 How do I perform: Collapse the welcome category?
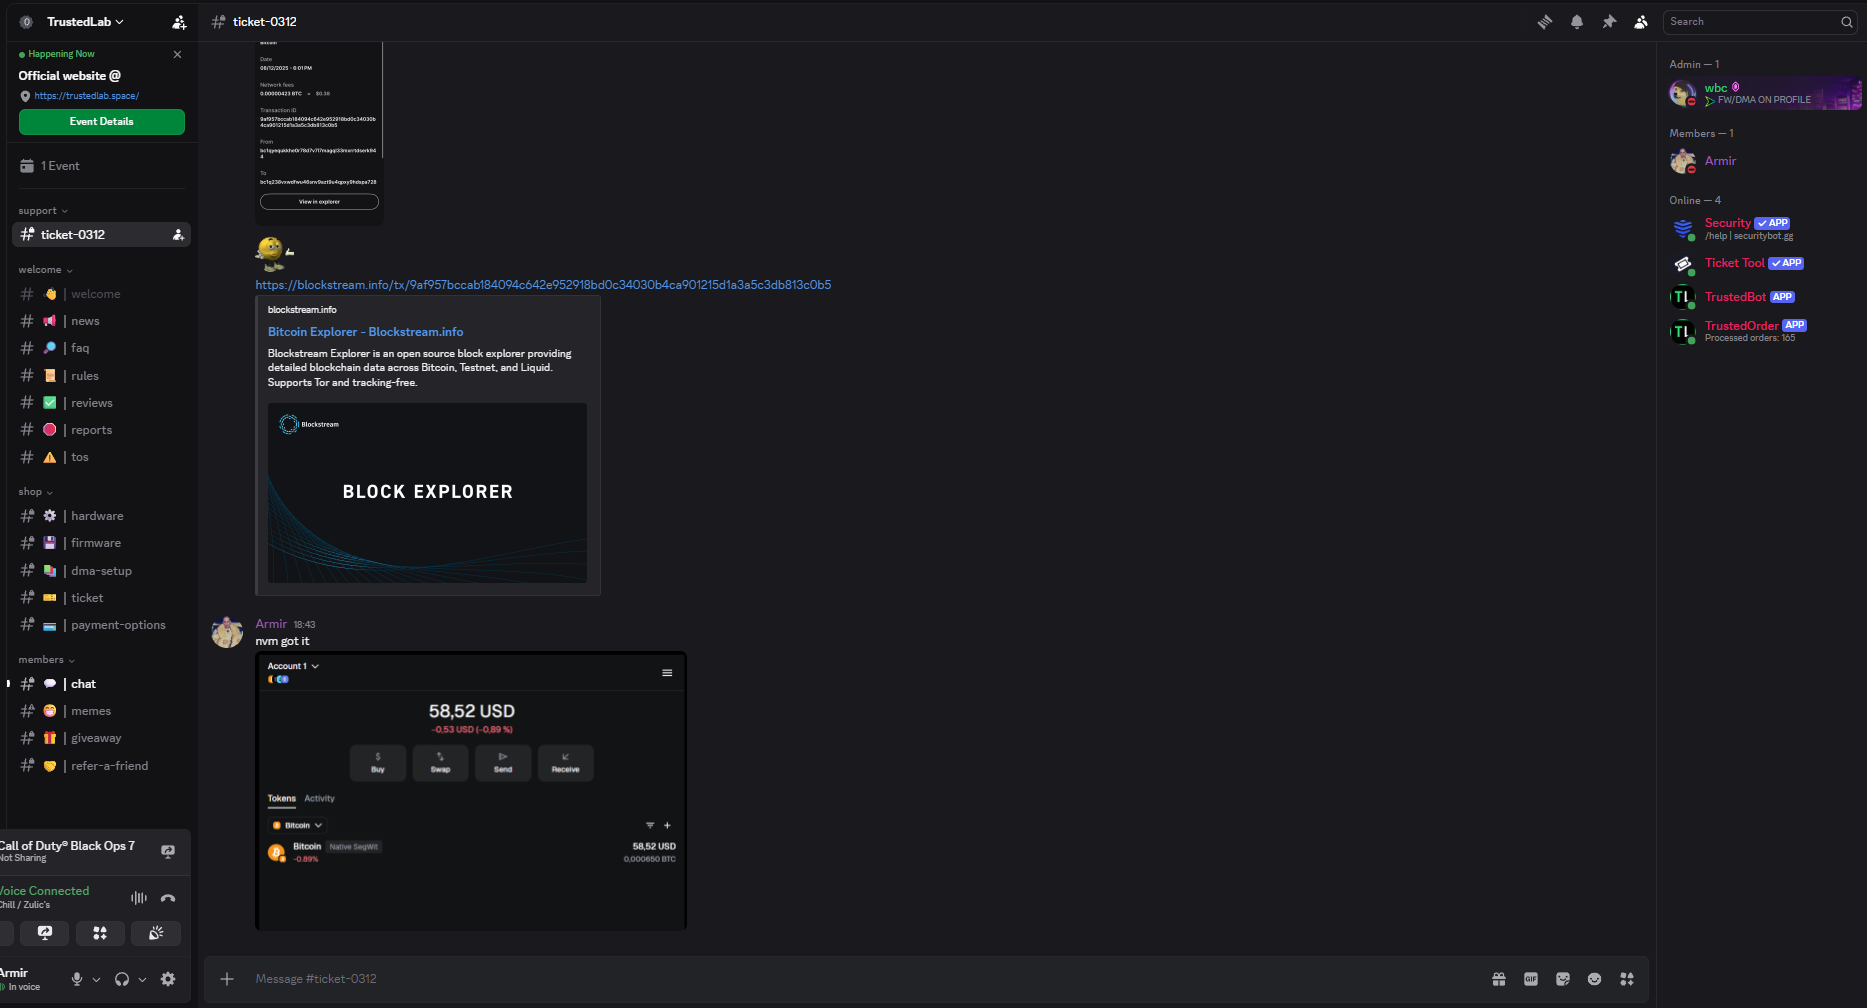[x=45, y=270]
